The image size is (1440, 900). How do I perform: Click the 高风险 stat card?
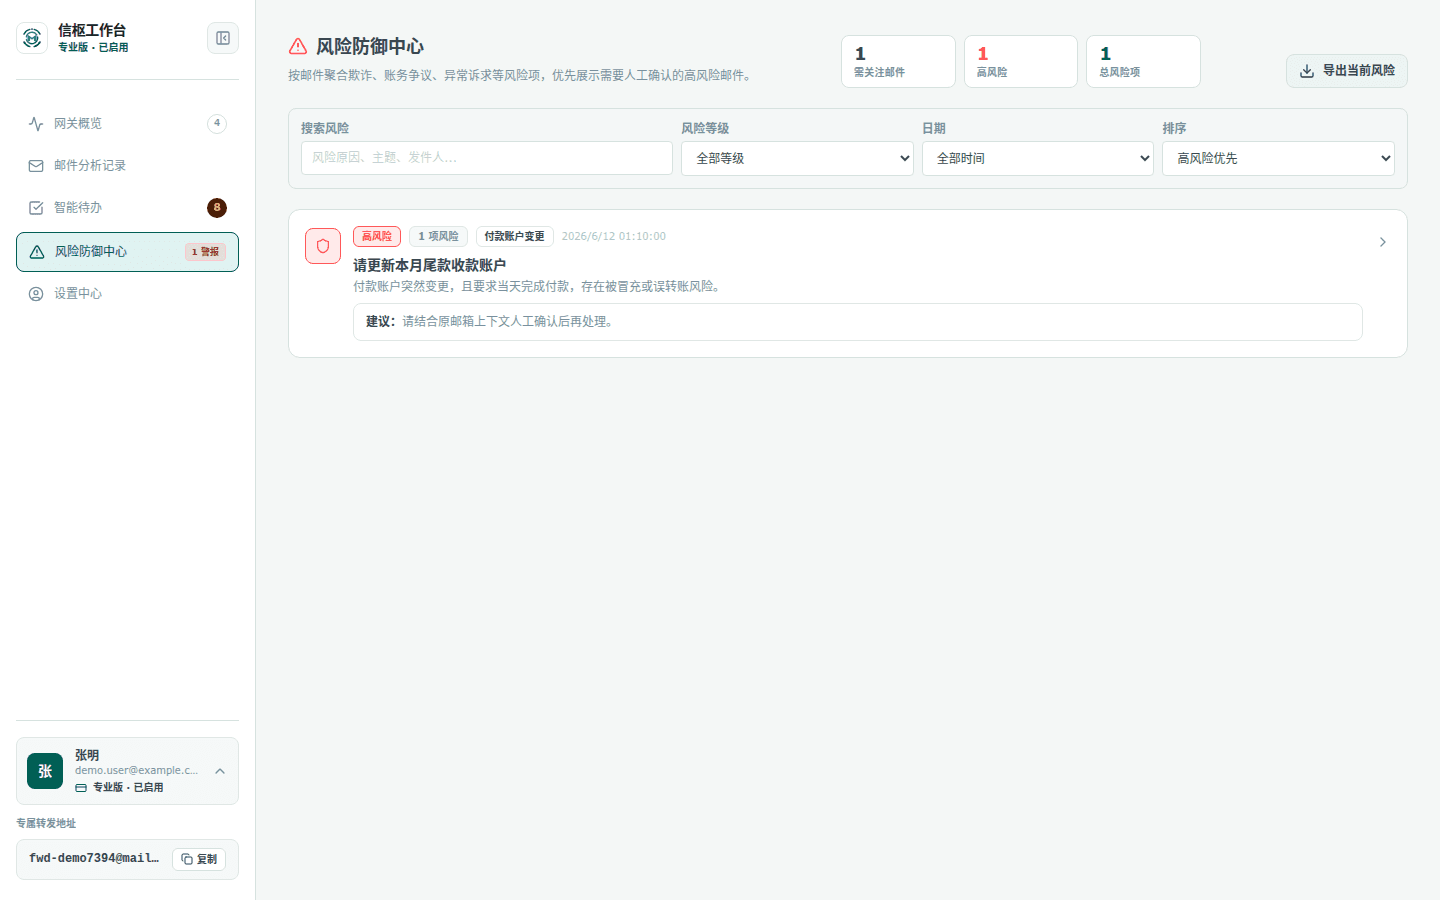click(1021, 62)
